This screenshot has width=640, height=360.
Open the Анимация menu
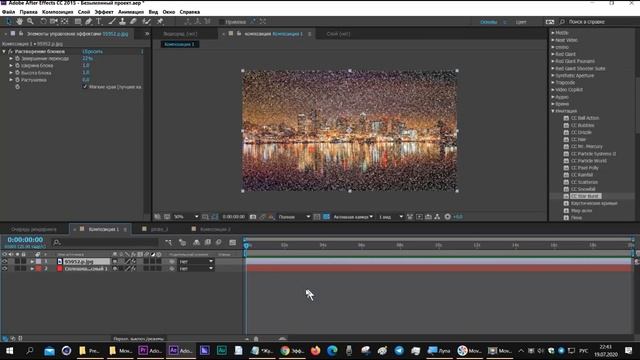(131, 12)
